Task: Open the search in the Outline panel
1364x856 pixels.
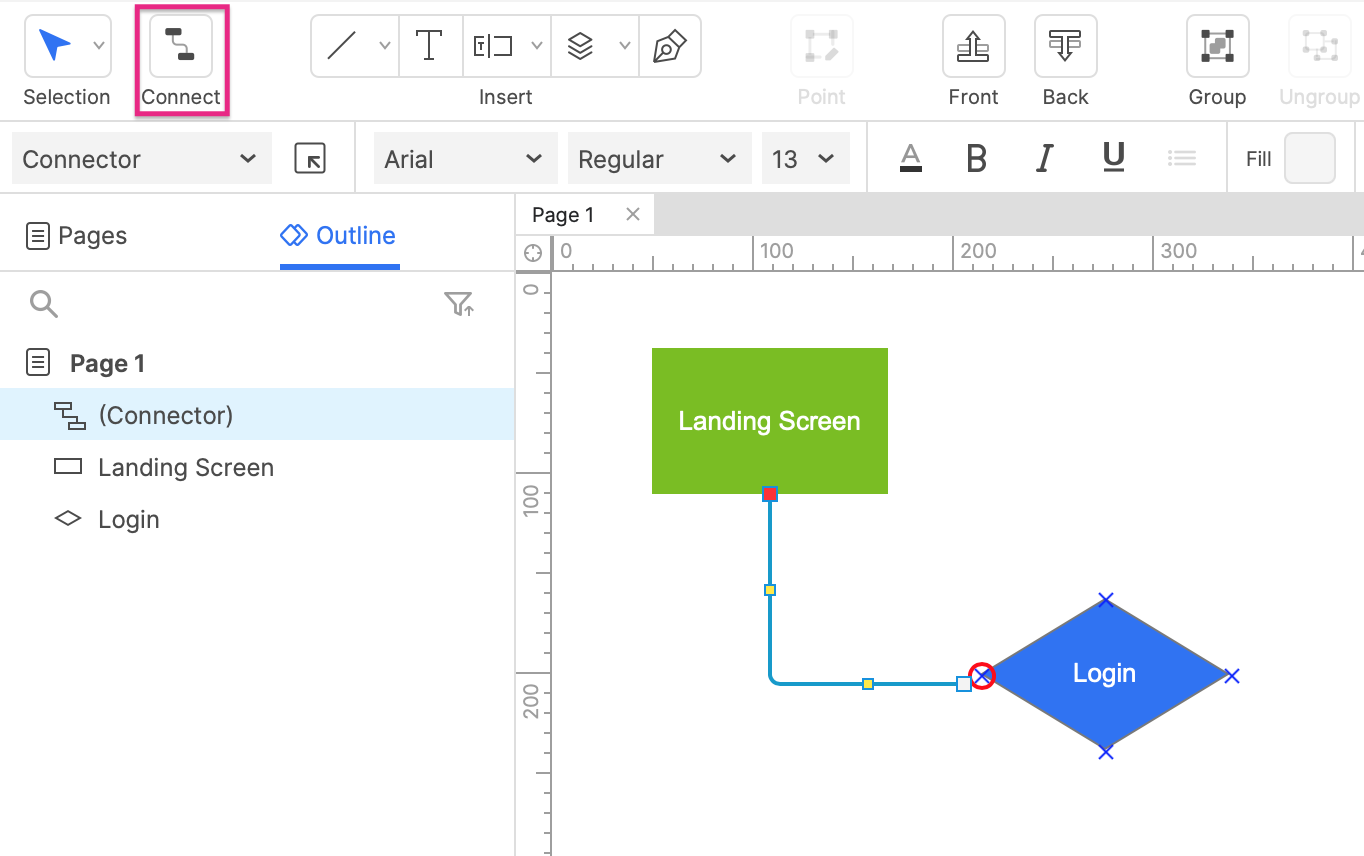Action: (44, 303)
